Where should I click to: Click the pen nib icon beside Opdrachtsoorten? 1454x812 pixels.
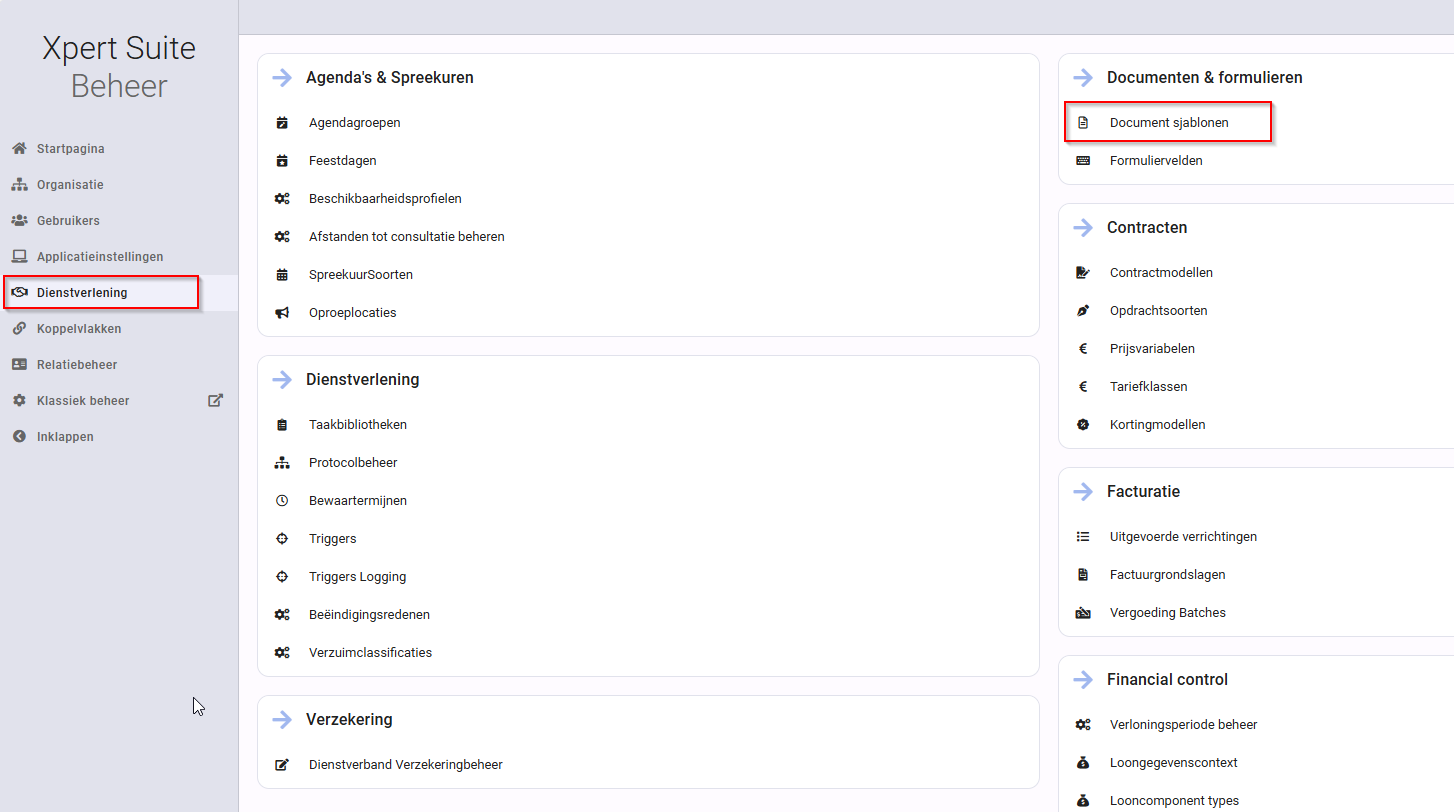pos(1083,310)
